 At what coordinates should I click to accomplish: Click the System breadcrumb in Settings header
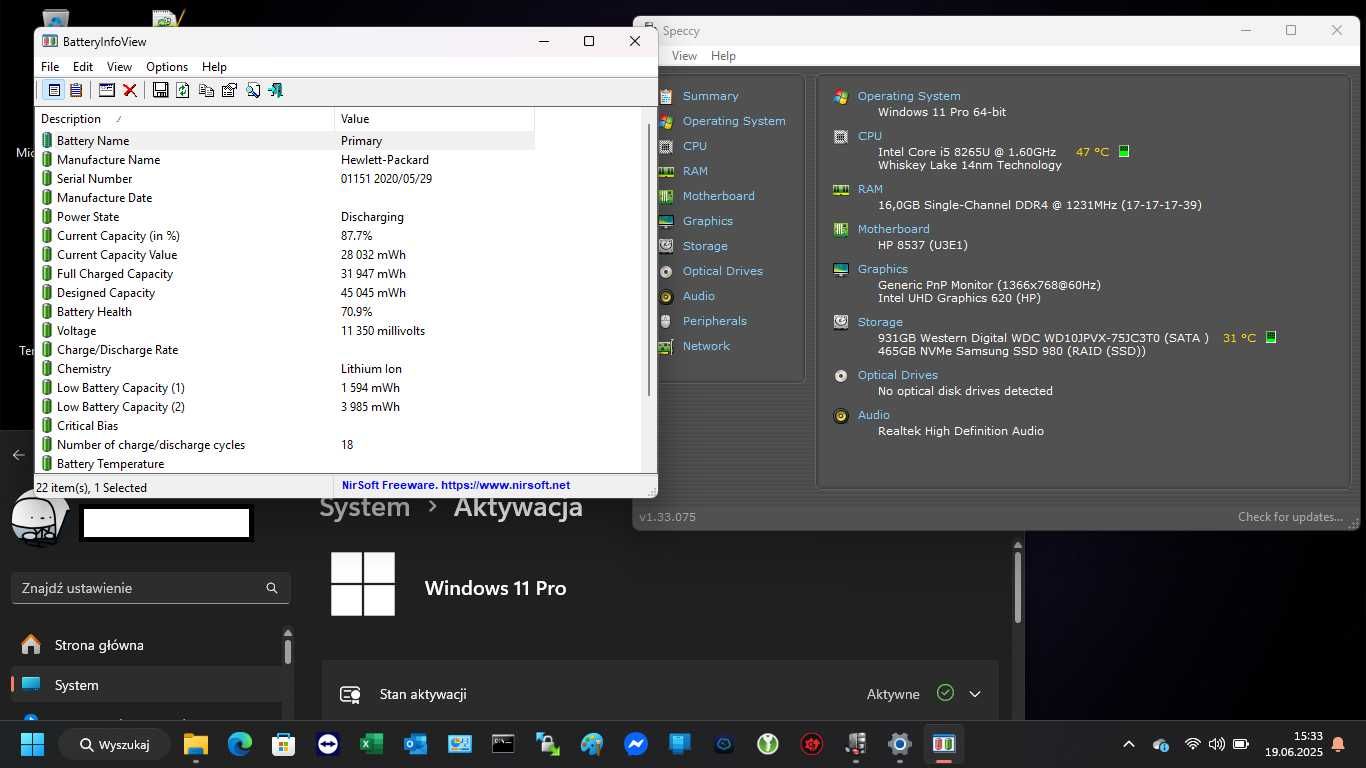click(x=364, y=507)
